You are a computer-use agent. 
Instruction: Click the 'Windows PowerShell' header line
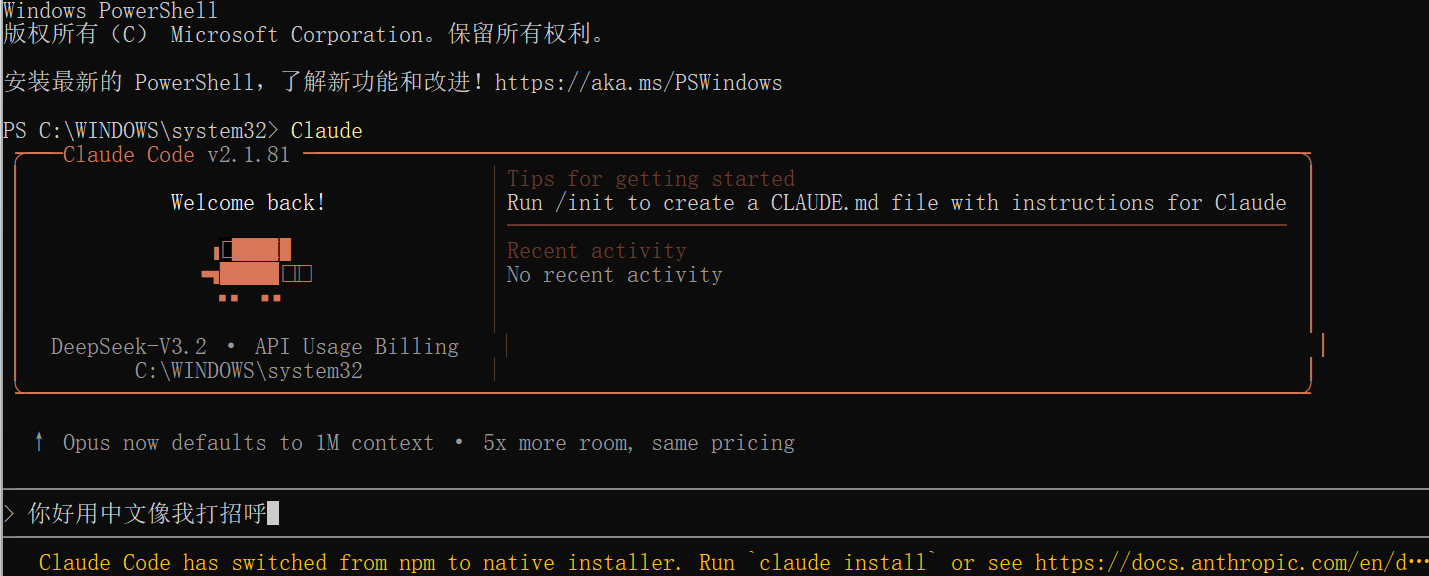coord(111,11)
